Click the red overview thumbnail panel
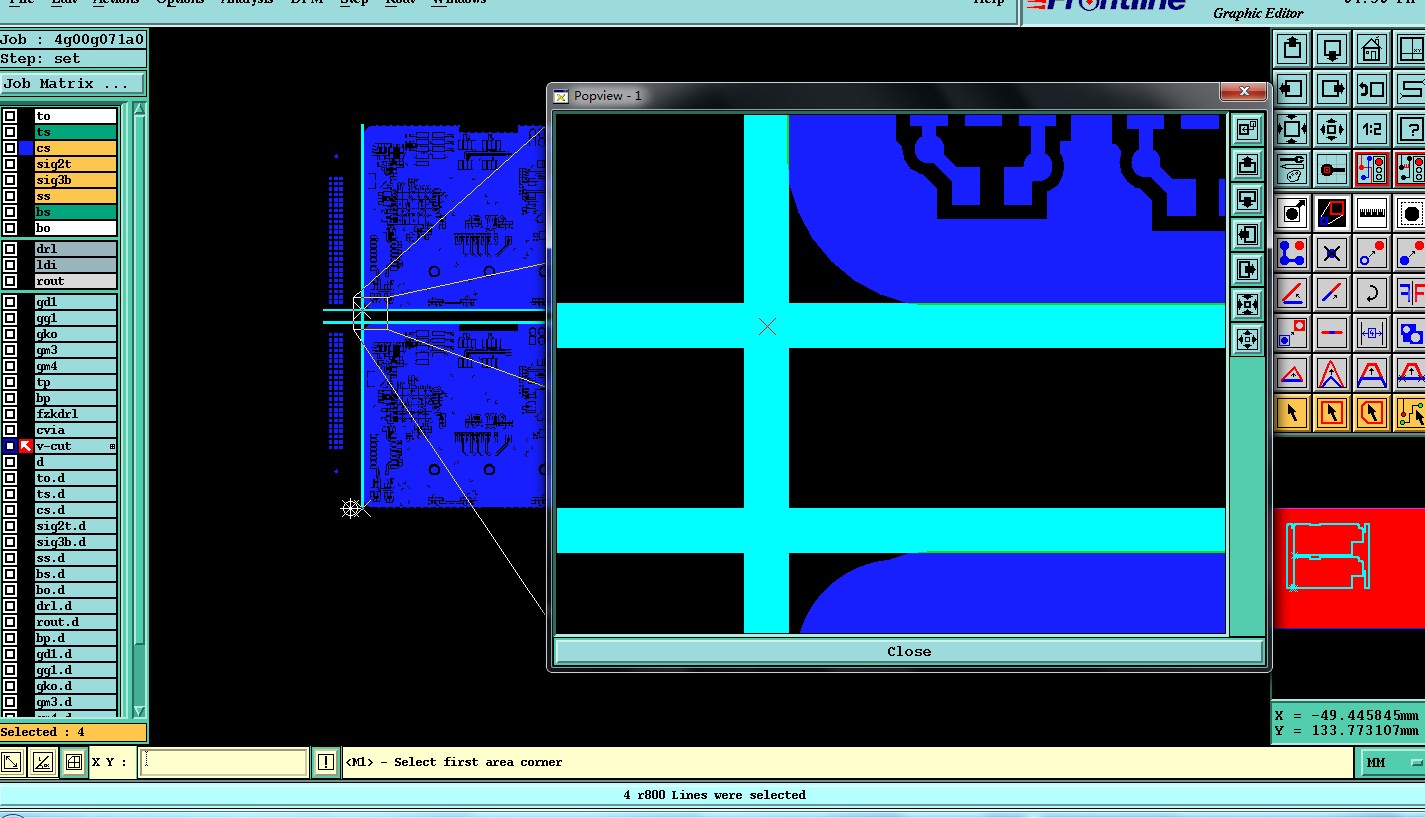Image resolution: width=1425 pixels, height=818 pixels. coord(1349,568)
